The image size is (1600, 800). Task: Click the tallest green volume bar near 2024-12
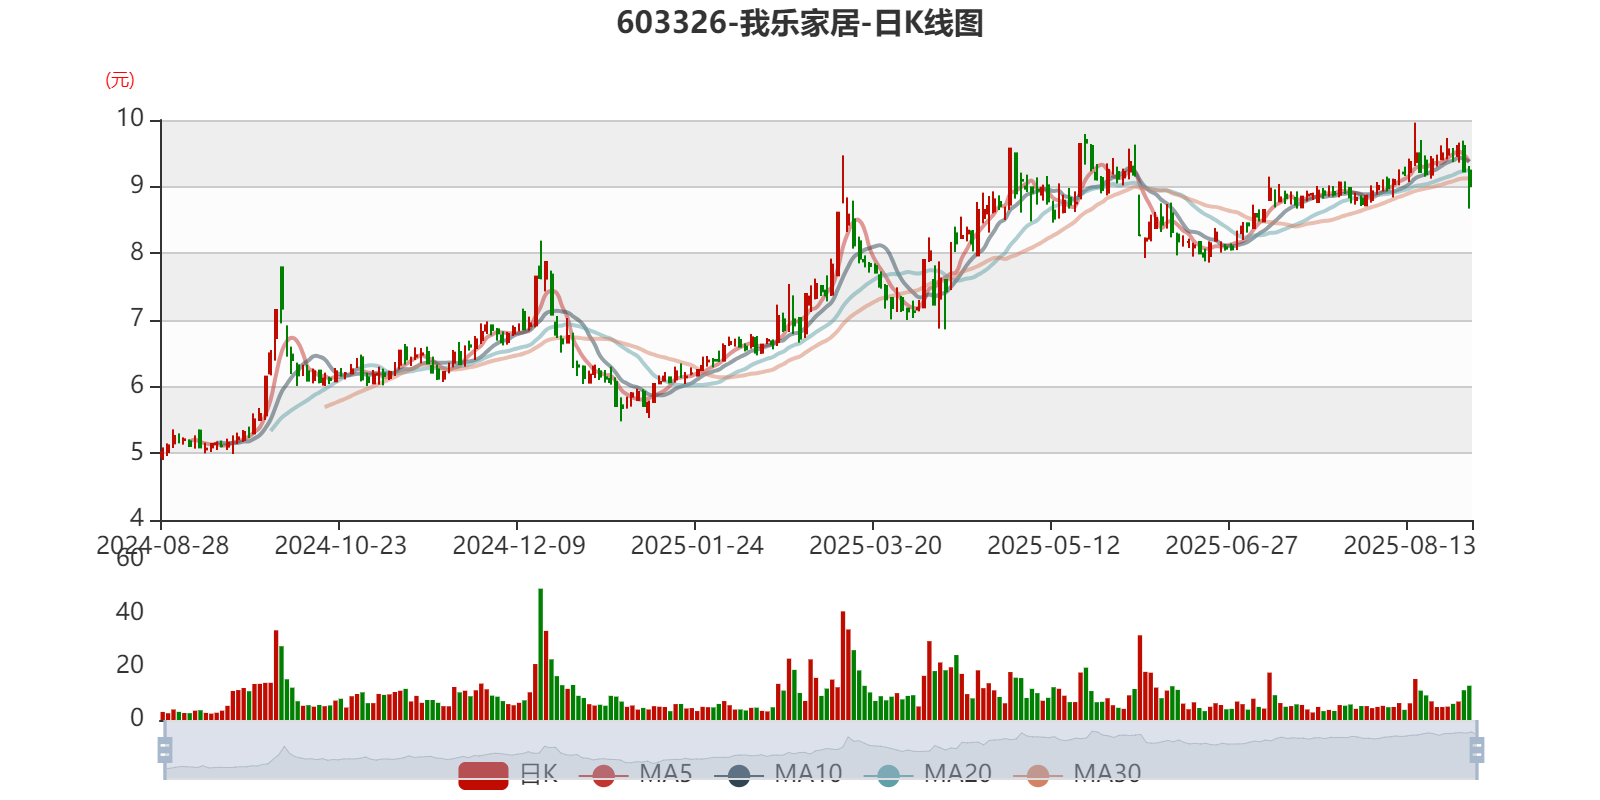[541, 654]
